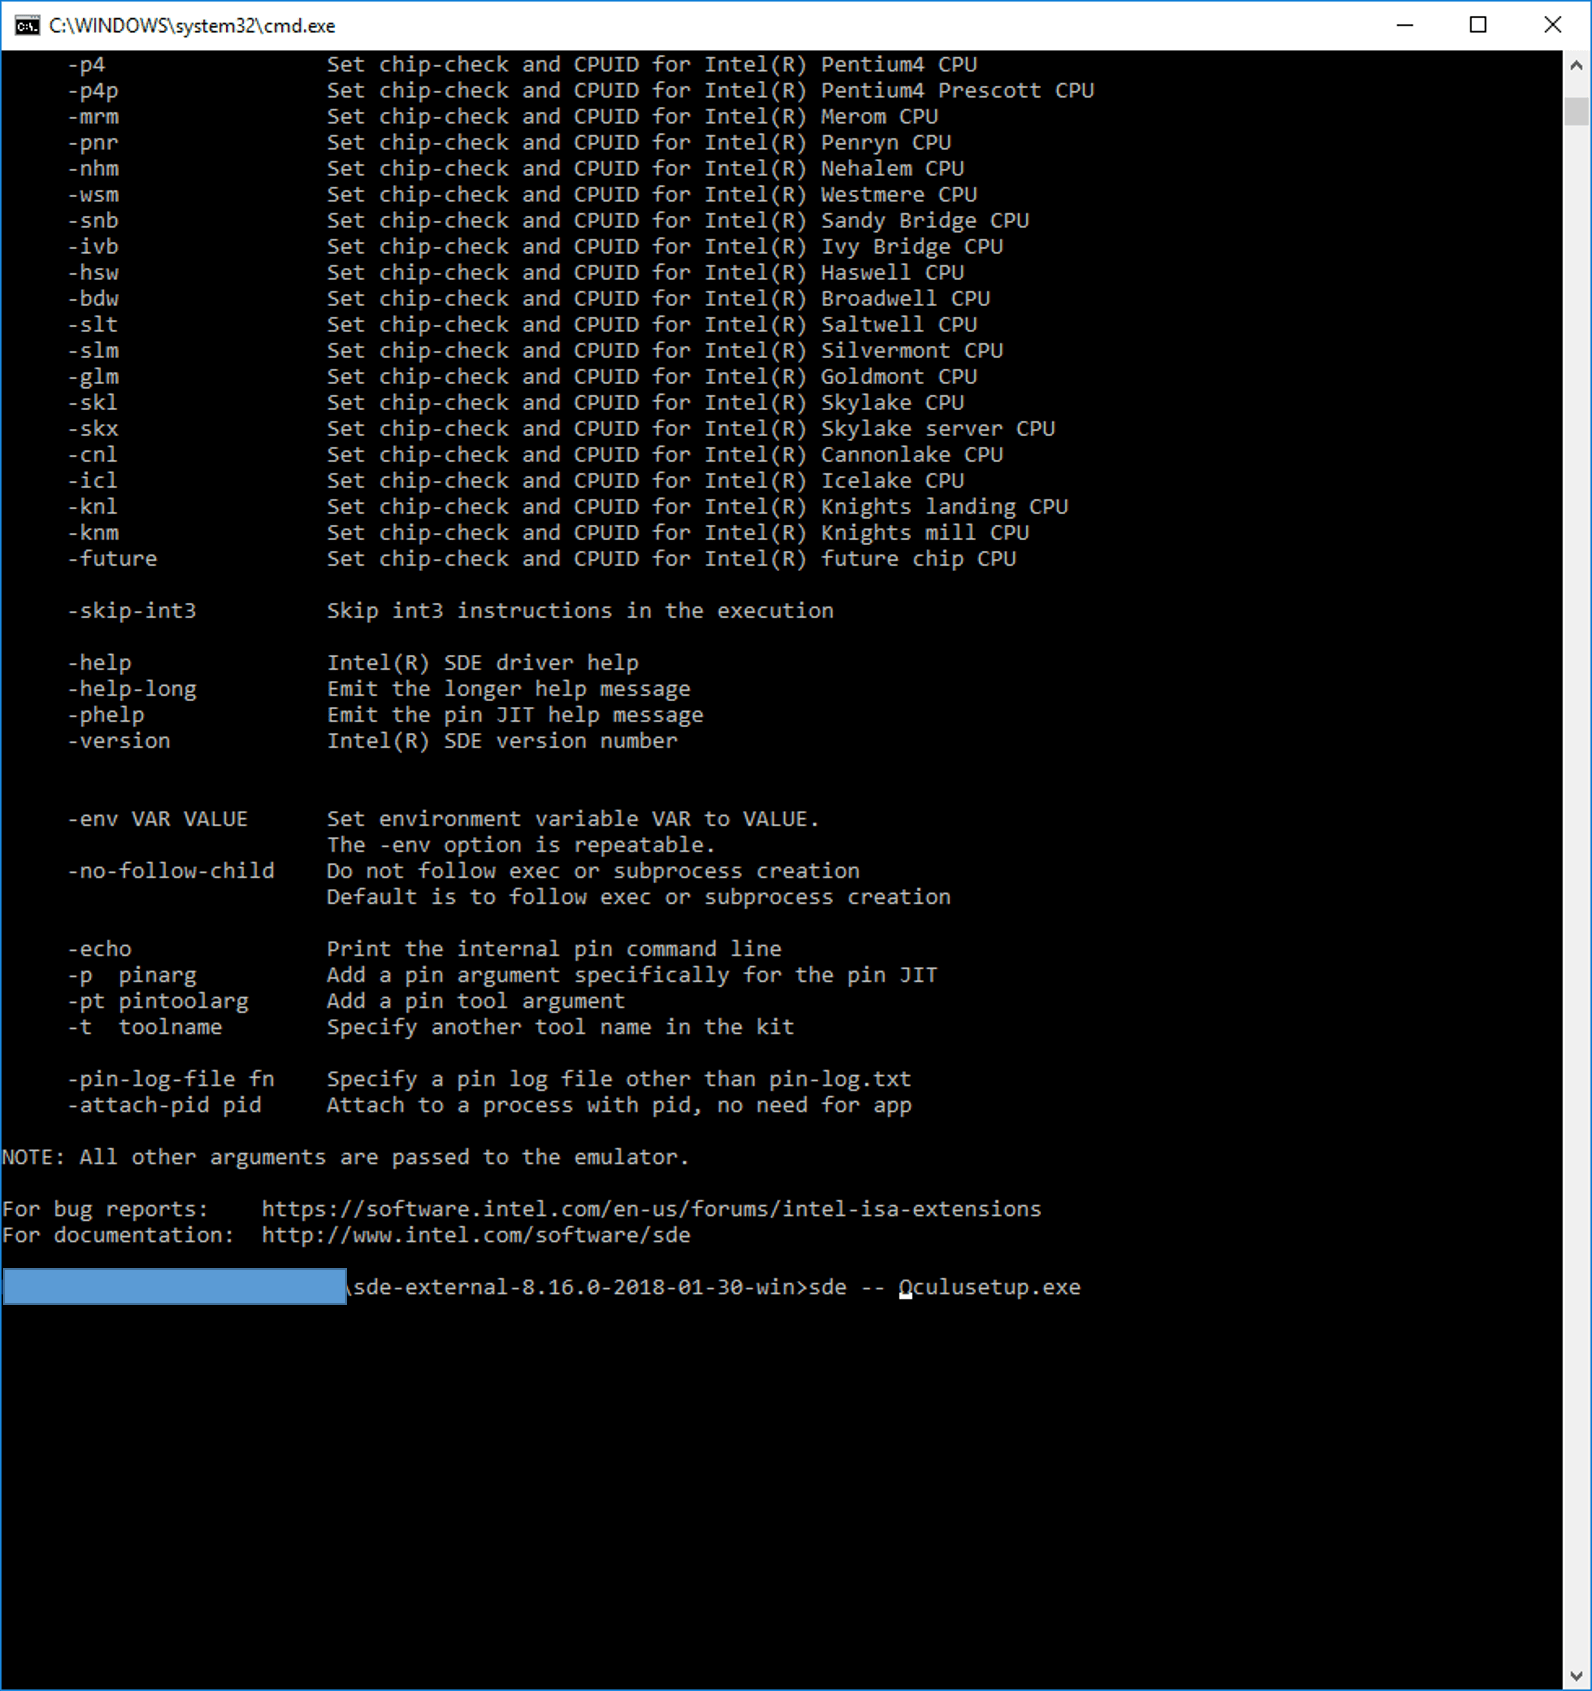1592x1691 pixels.
Task: Click the -nhm option text
Action: 93,169
